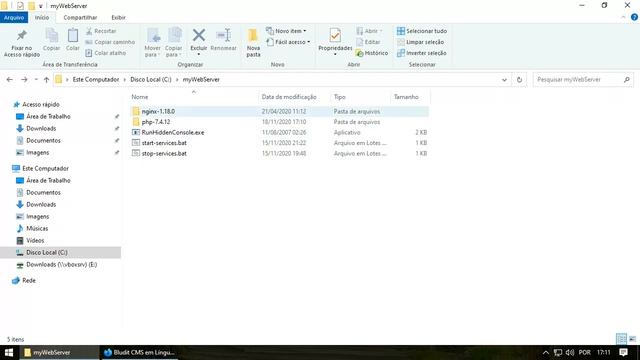640x360 pixels.
Task: Click Selecionar tudo
Action: point(422,31)
